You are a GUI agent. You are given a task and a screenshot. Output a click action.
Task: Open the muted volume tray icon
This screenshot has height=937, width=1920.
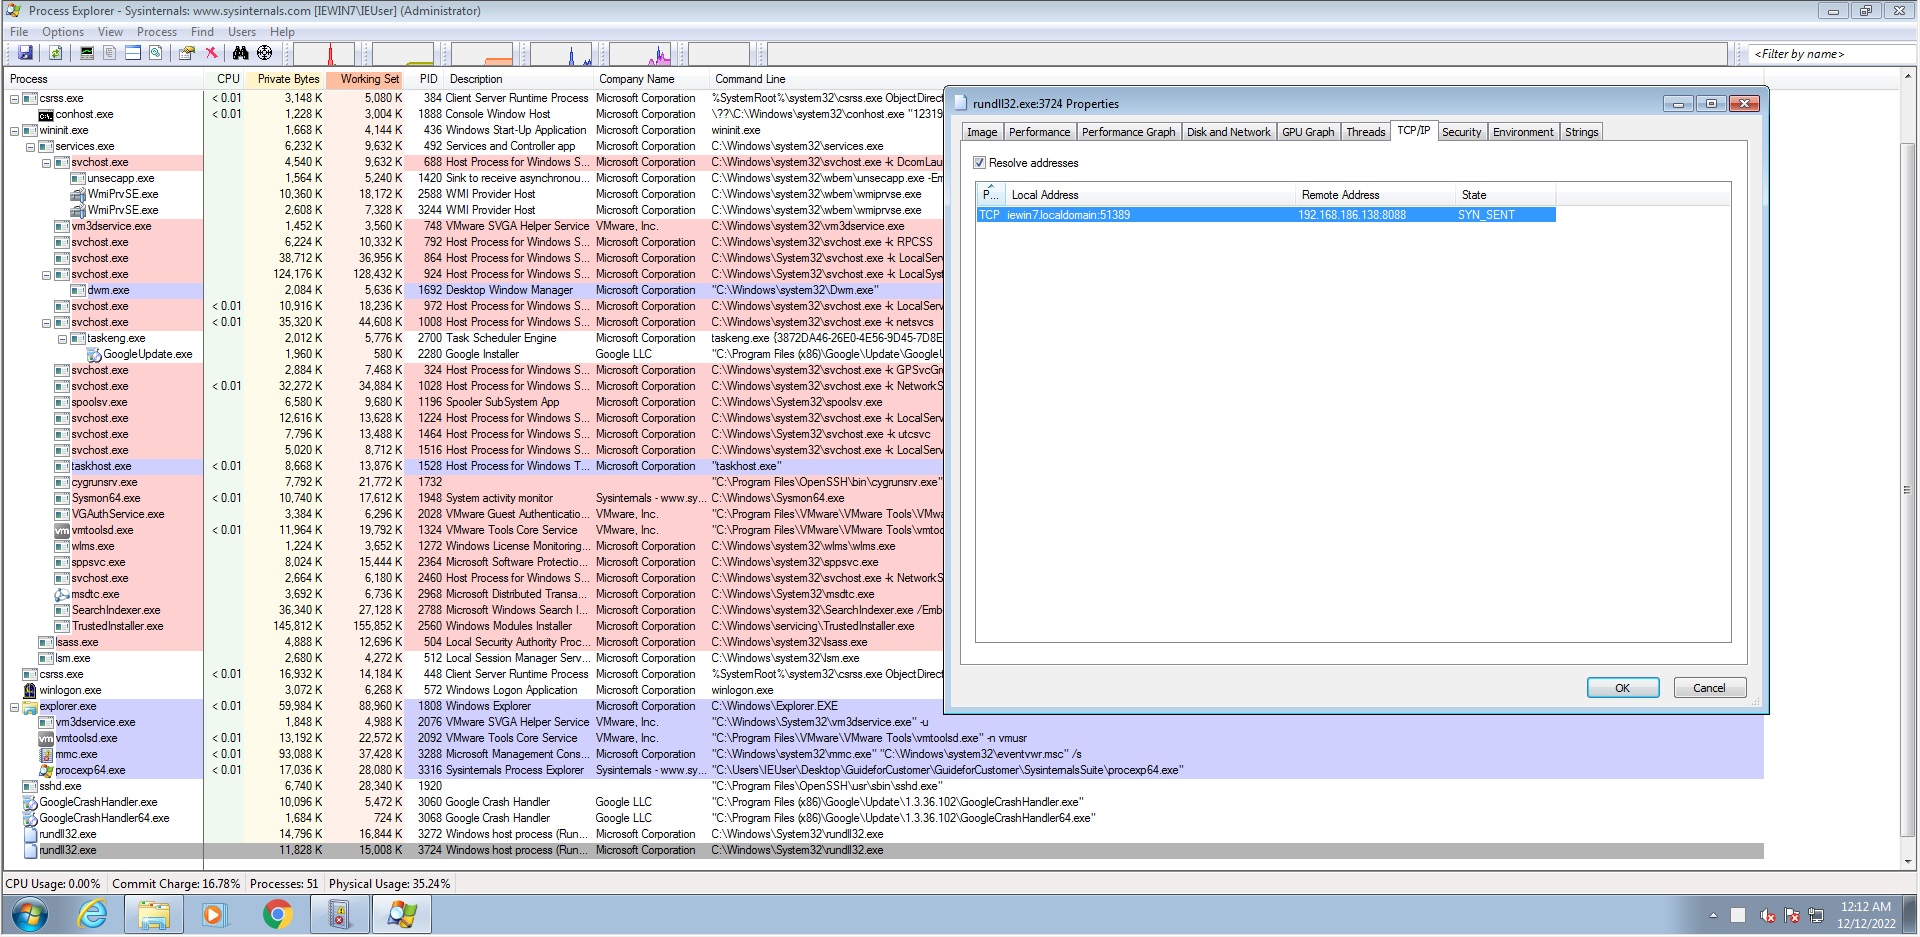coord(1767,915)
